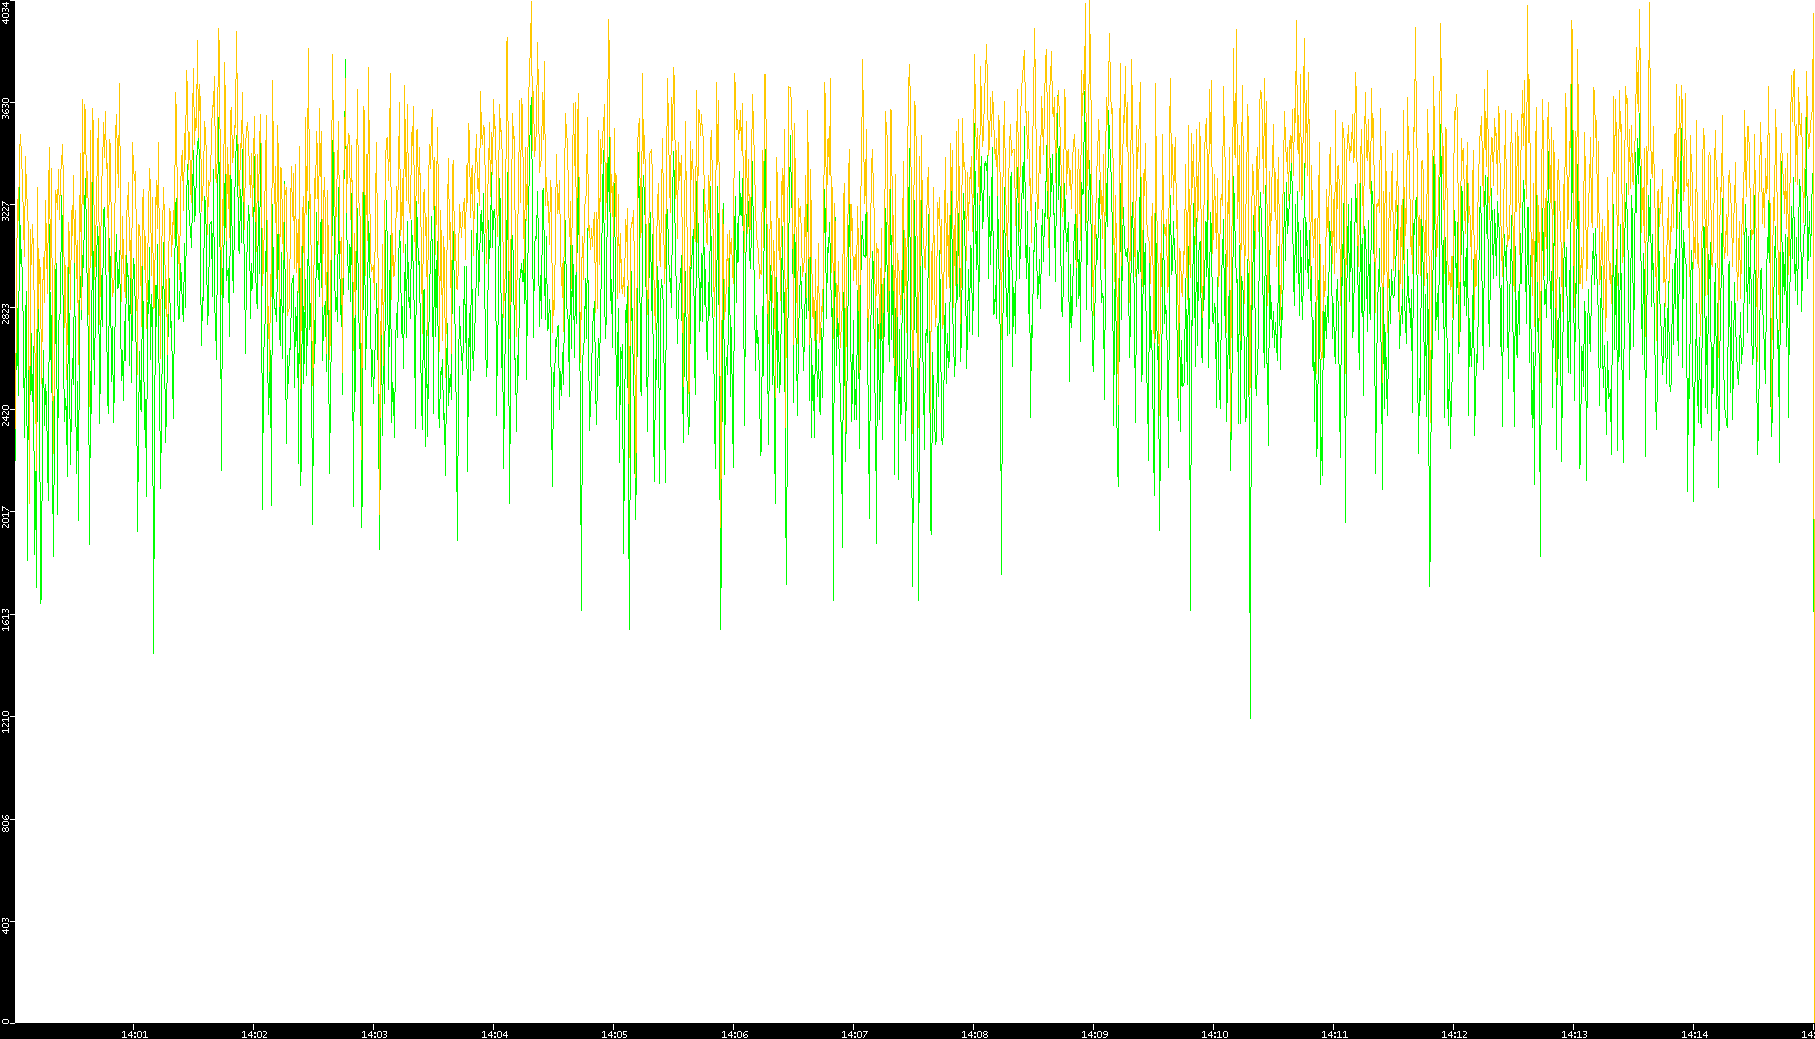Select the 14:10 time axis marker
The image size is (1815, 1039).
coord(1214,1033)
